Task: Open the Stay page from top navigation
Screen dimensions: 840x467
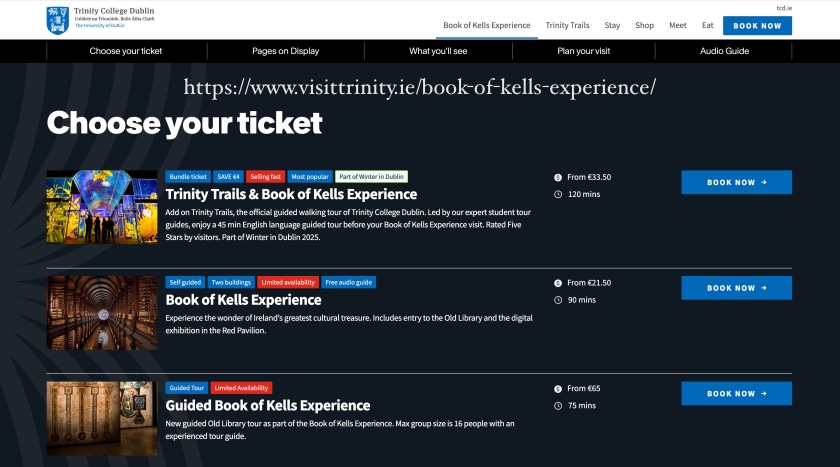Action: pos(612,25)
